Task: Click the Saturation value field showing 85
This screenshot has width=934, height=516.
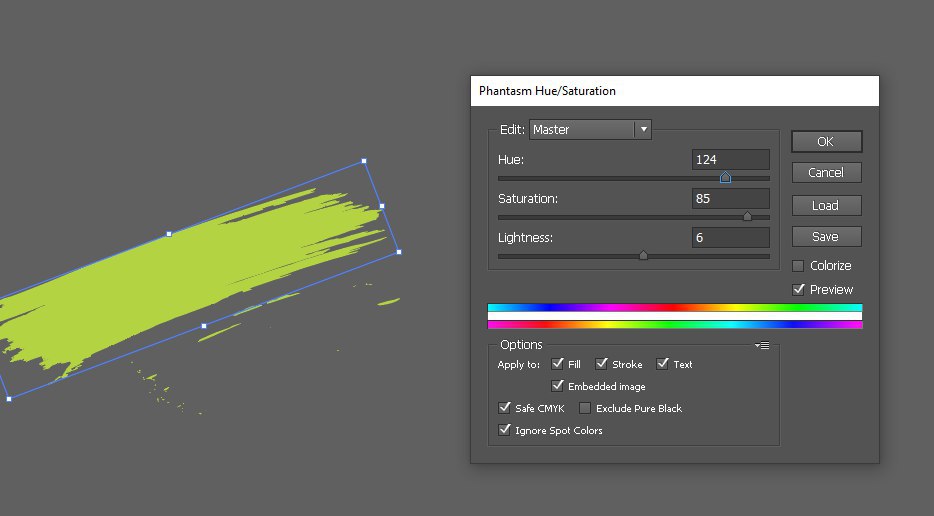Action: point(730,198)
